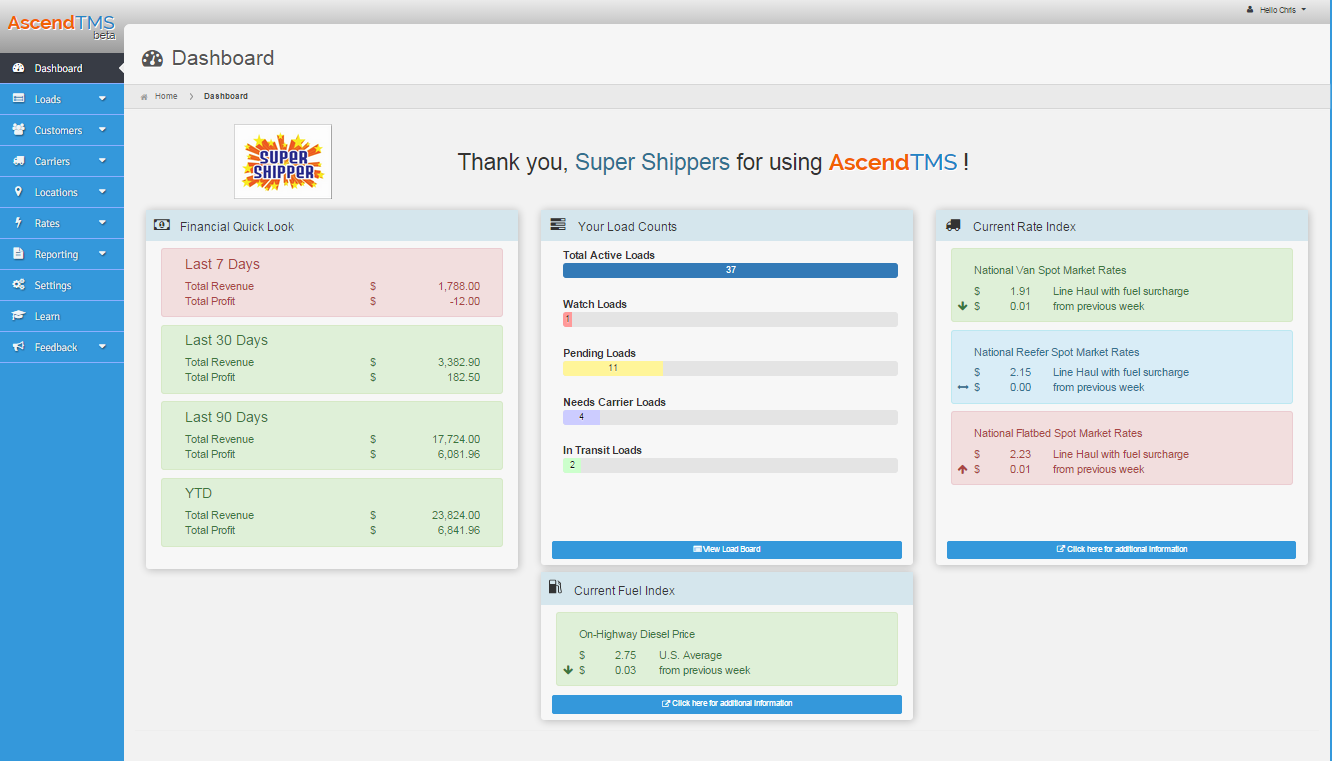
Task: Click the yellow Pending Loads bar showing 11
Action: pyautogui.click(x=613, y=368)
